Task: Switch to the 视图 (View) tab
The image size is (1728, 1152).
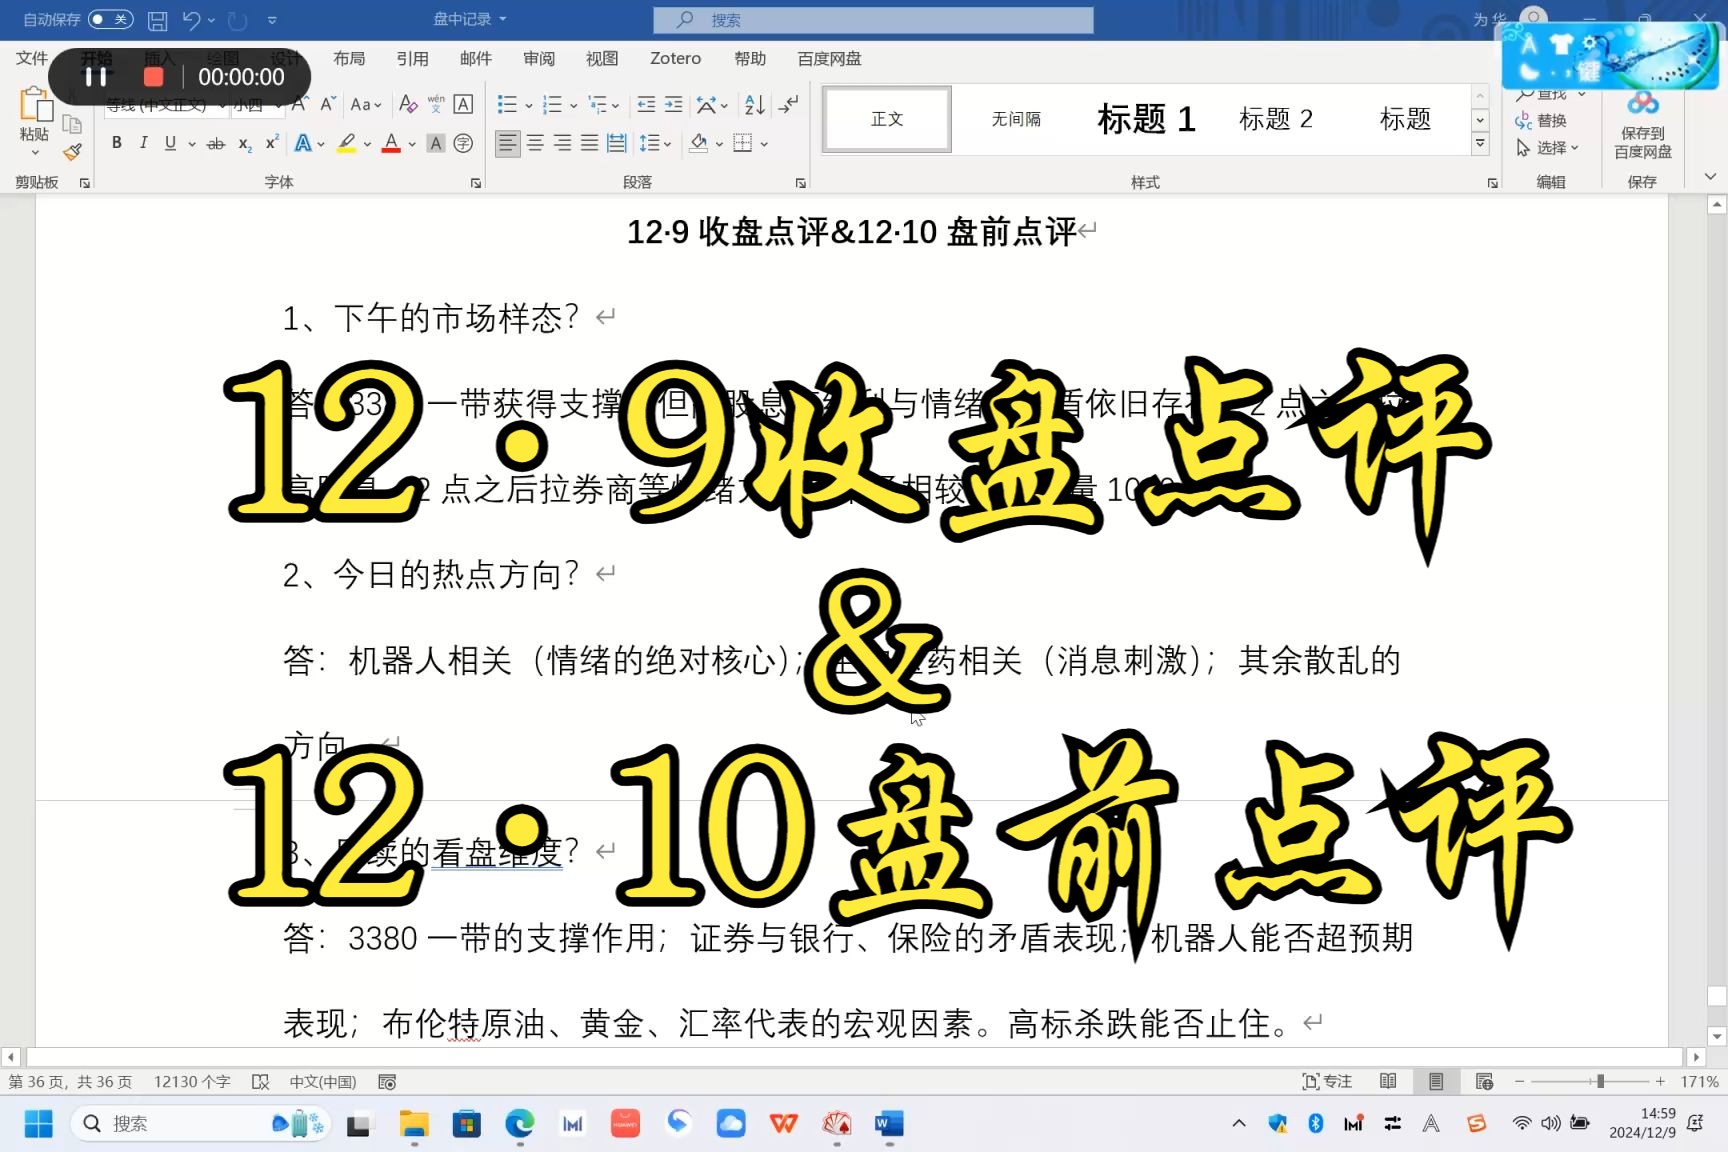Action: pyautogui.click(x=602, y=58)
